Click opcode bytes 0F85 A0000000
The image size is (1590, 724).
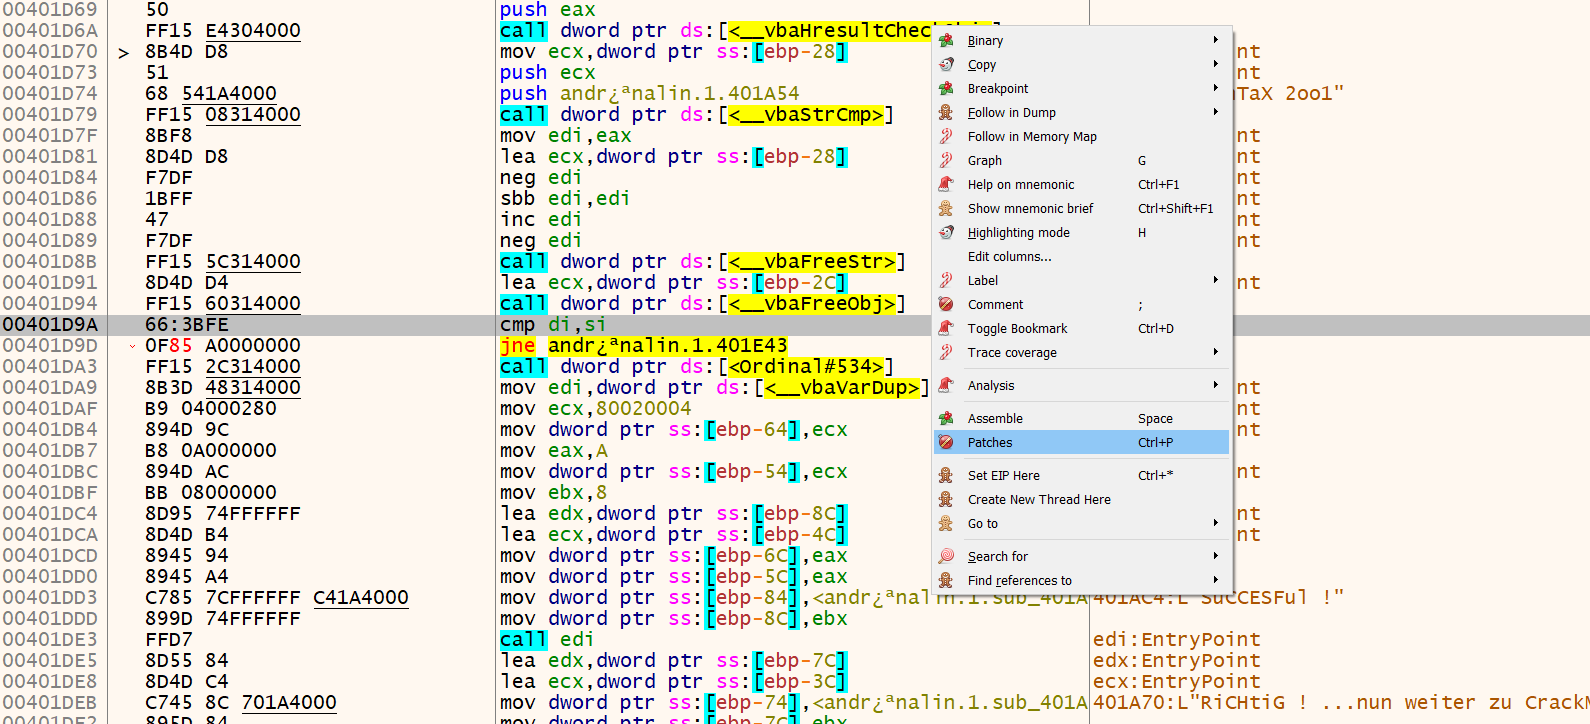pos(223,346)
